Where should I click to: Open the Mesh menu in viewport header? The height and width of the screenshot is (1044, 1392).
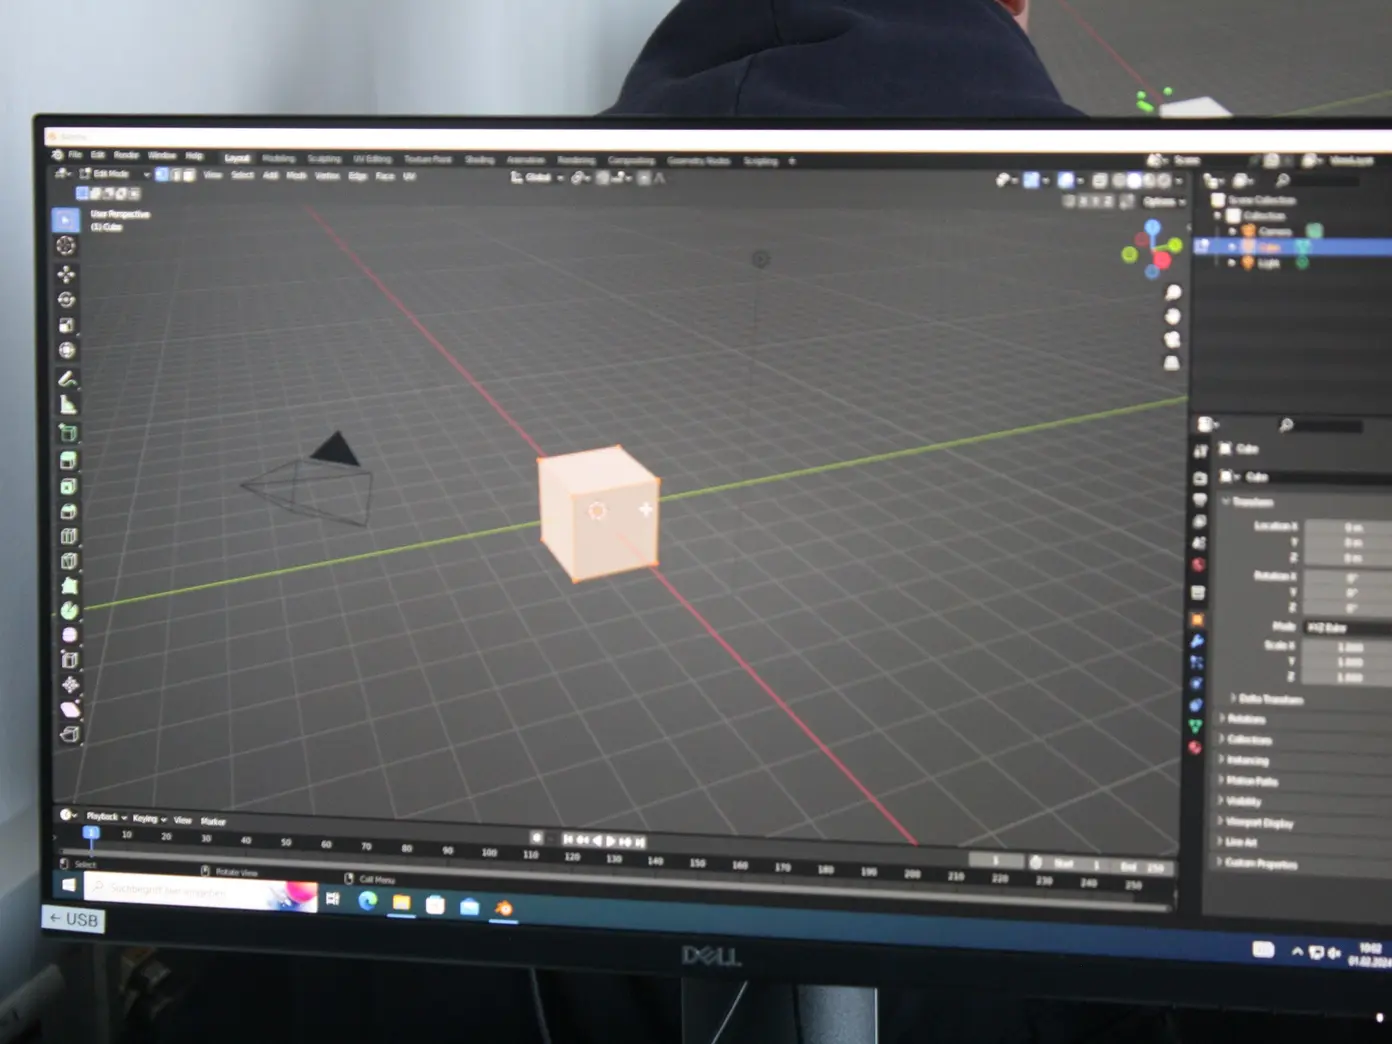[297, 176]
